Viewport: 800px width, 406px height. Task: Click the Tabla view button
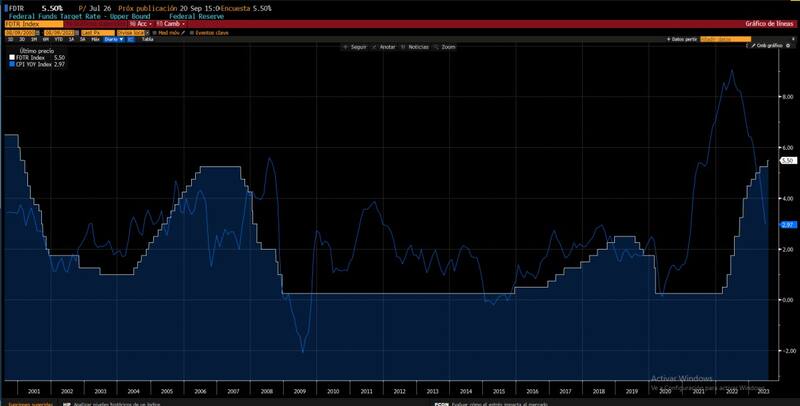[x=147, y=39]
